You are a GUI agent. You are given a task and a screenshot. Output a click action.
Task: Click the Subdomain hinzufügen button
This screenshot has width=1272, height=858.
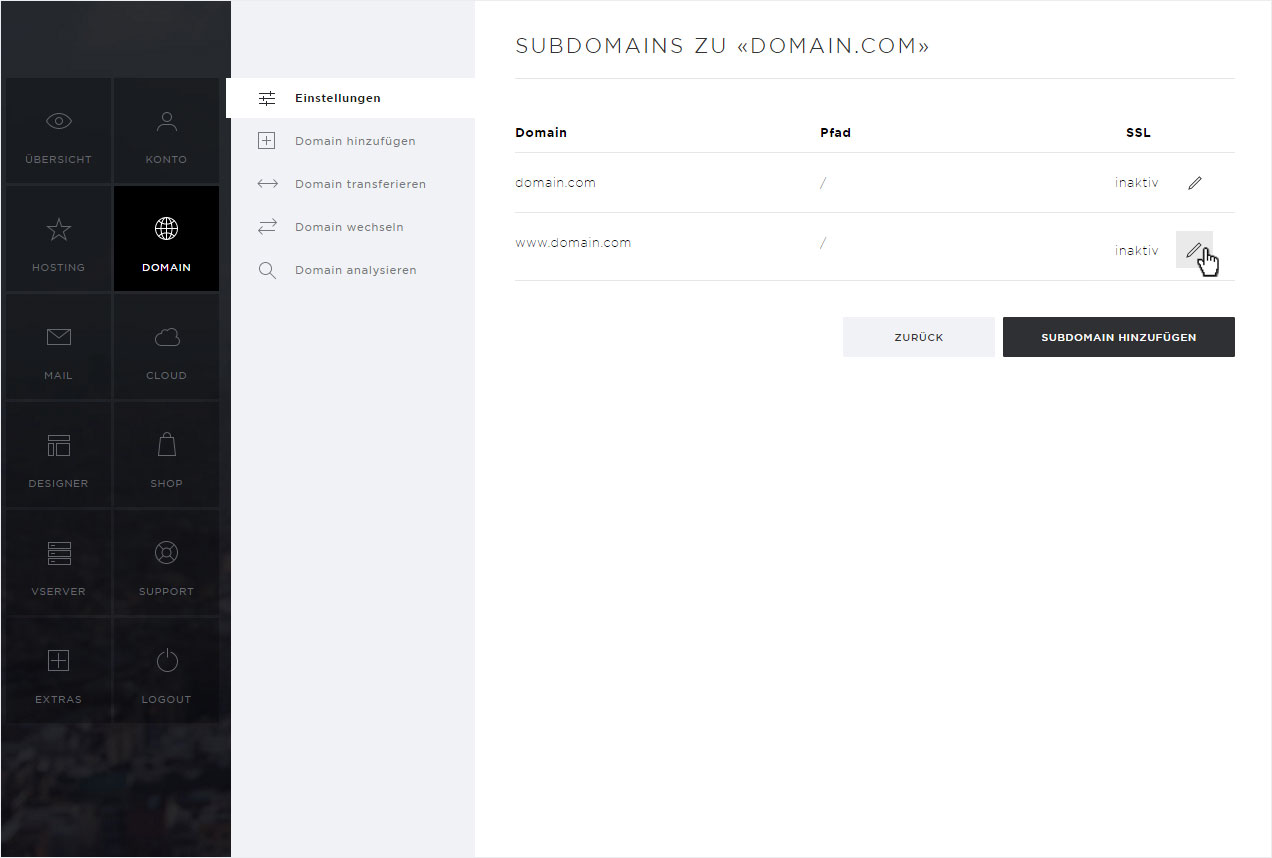pyautogui.click(x=1119, y=337)
